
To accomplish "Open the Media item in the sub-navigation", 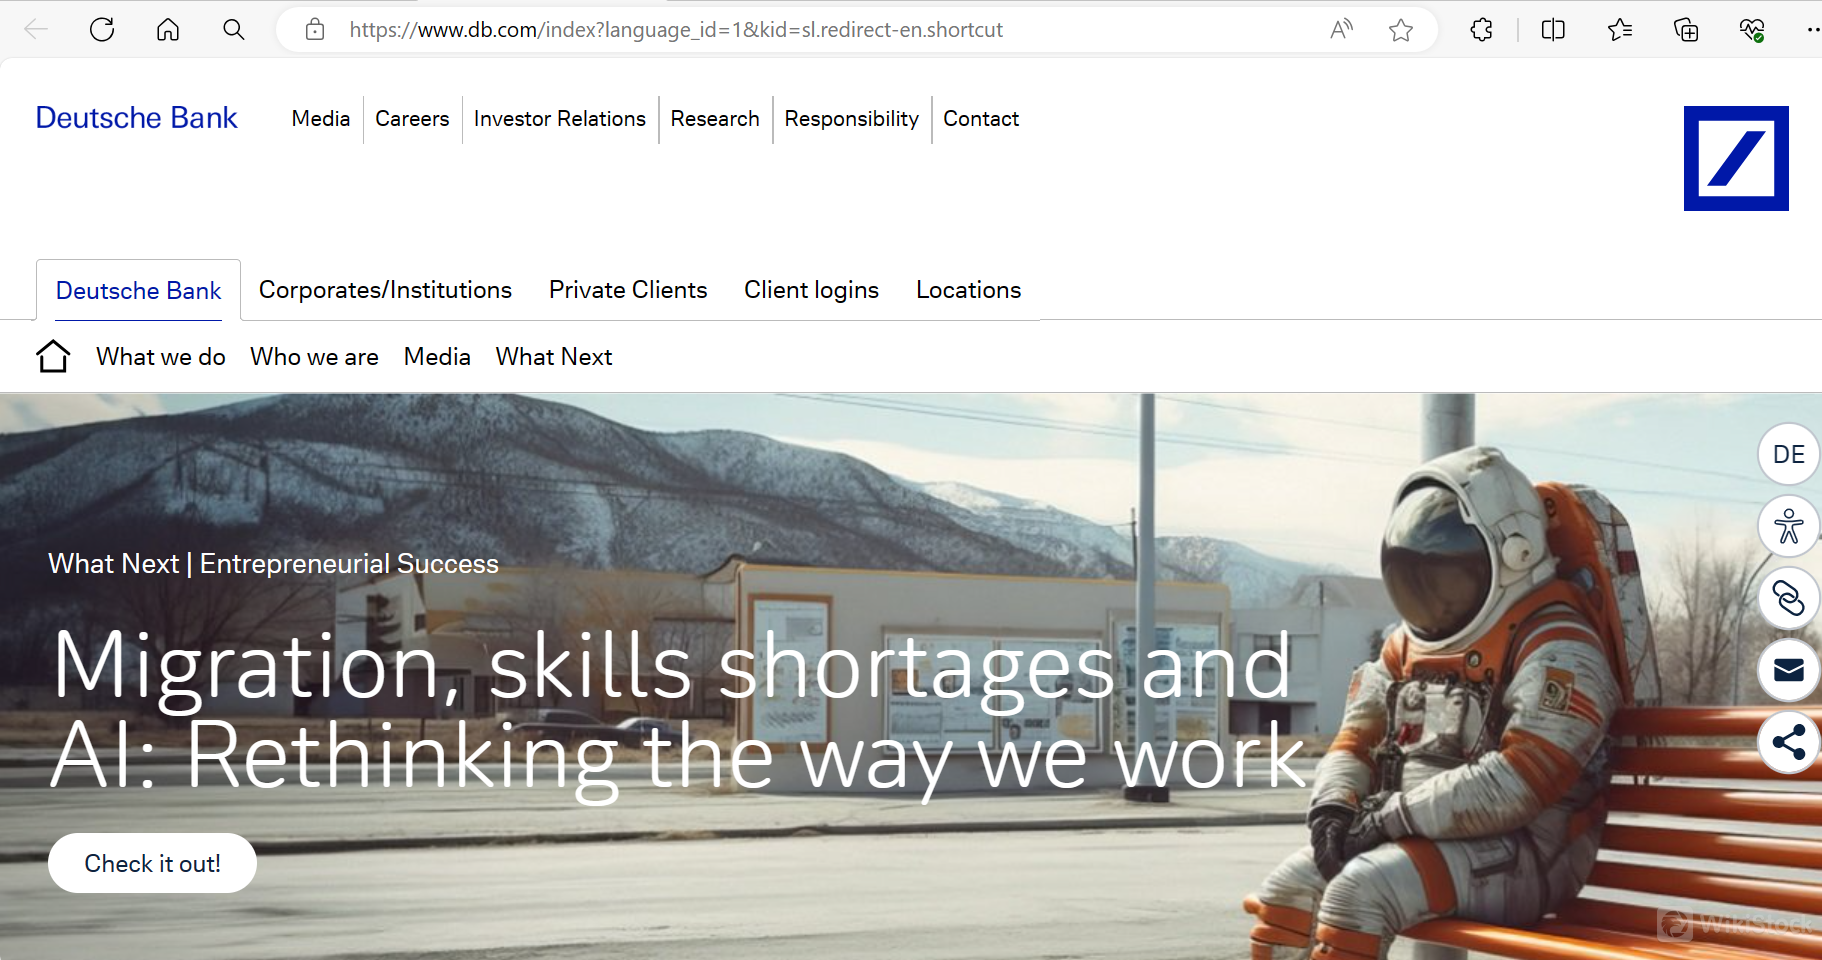I will coord(437,357).
